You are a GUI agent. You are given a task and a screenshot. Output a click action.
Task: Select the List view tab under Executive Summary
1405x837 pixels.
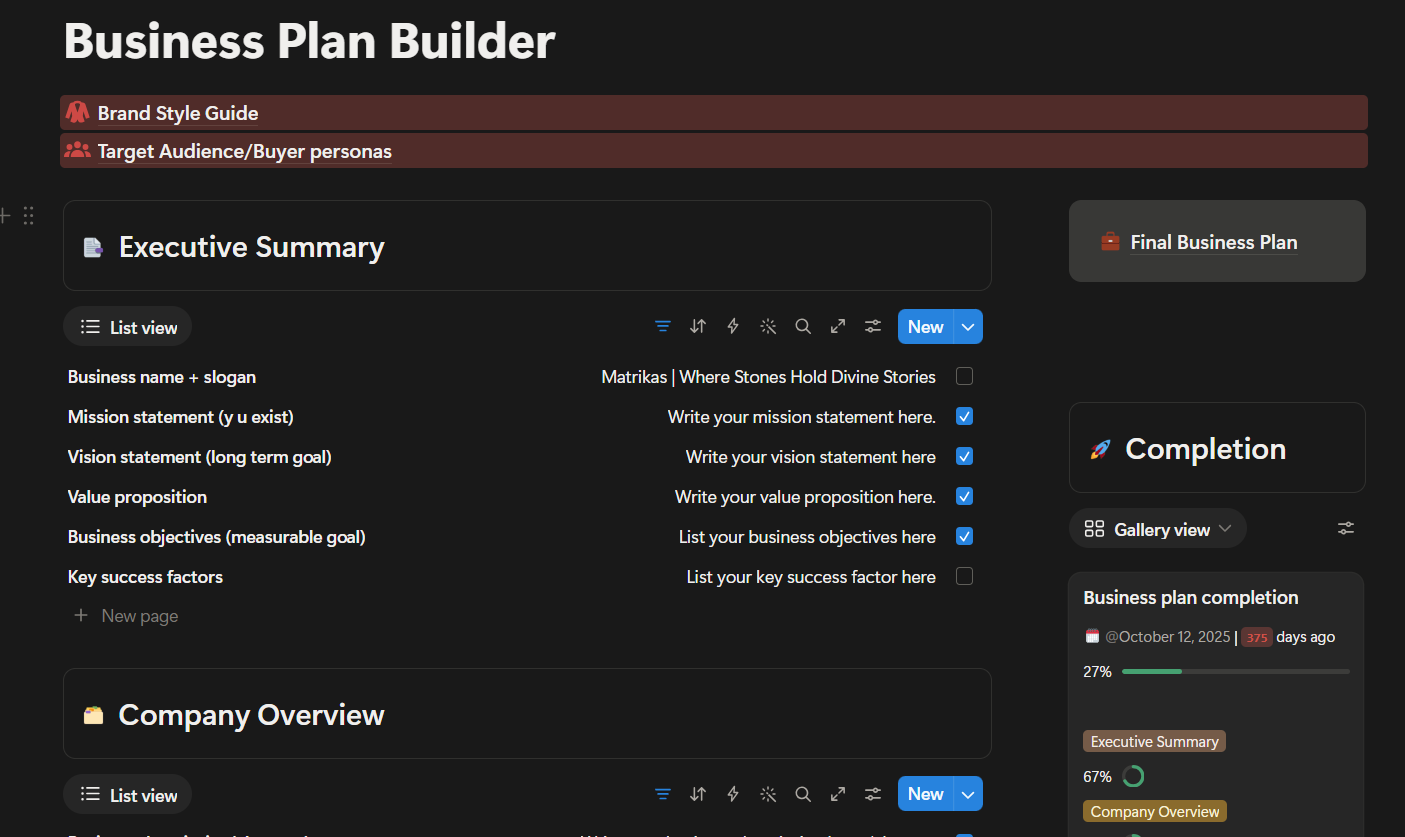[128, 327]
